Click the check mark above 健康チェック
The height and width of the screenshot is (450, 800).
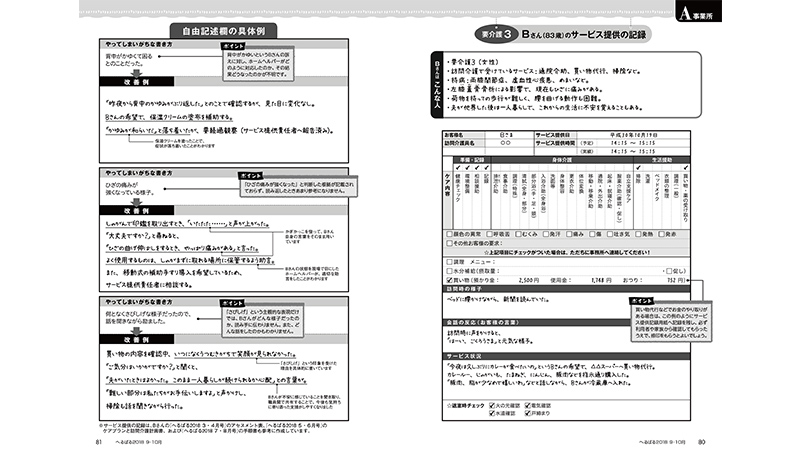458,167
